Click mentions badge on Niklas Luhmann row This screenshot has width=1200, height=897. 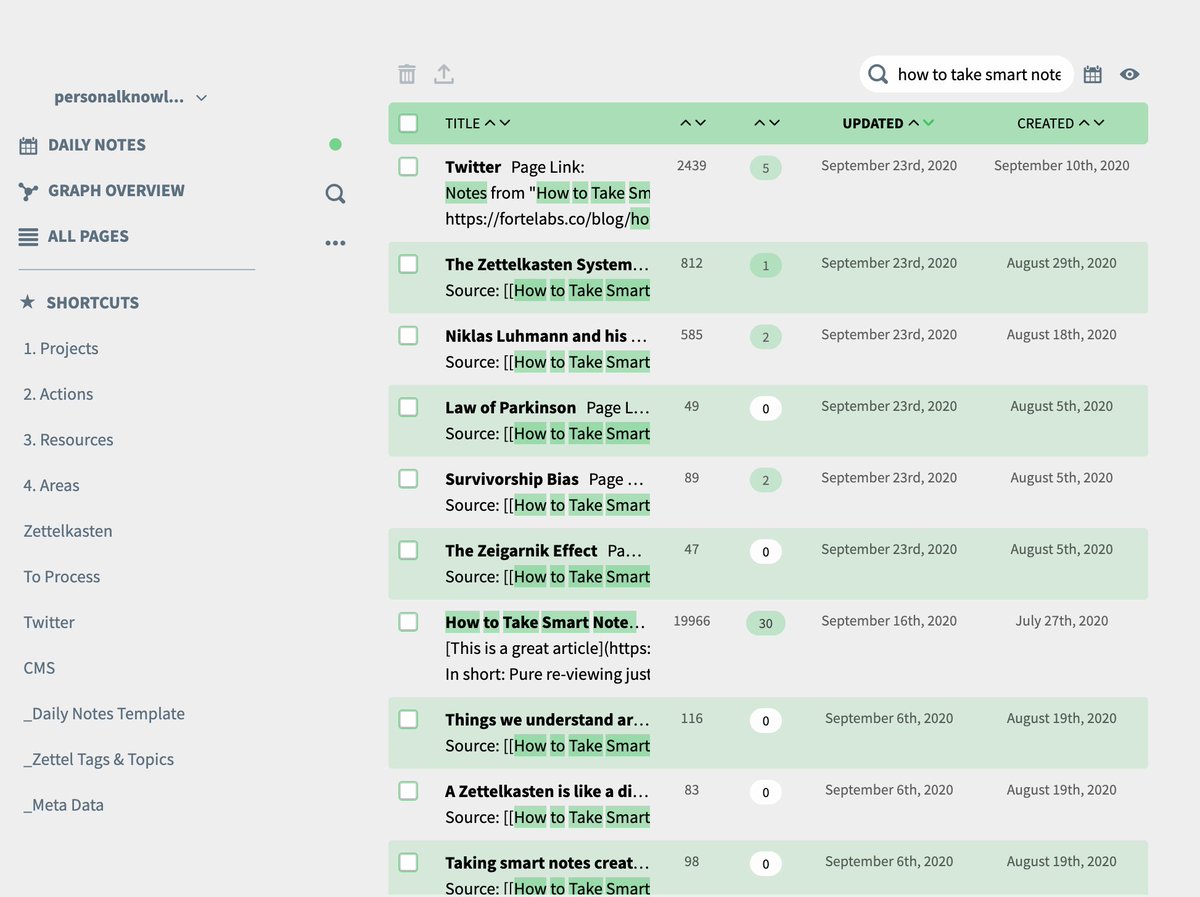766,337
